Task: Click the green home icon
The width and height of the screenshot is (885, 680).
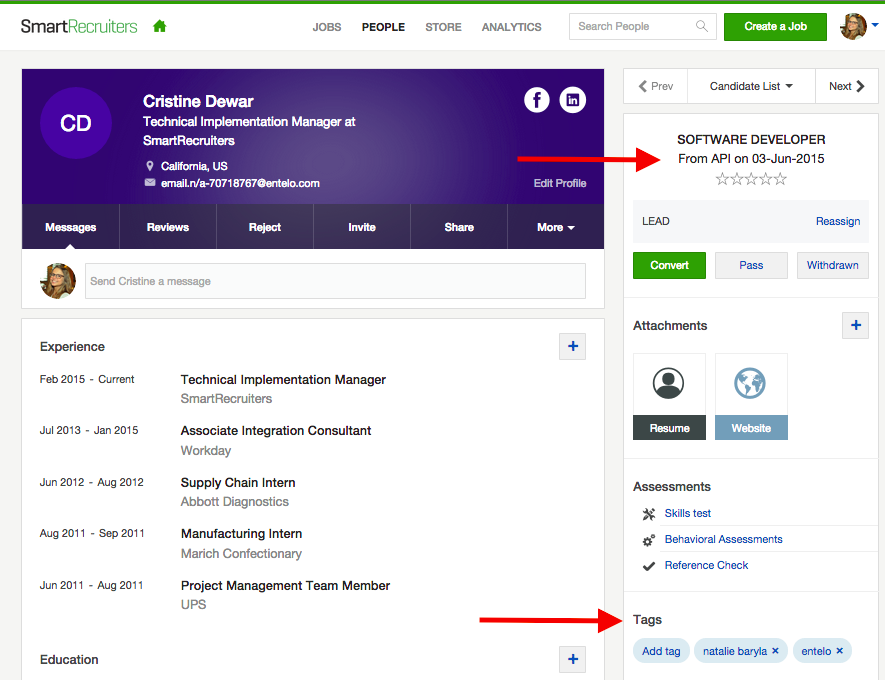Action: click(160, 27)
